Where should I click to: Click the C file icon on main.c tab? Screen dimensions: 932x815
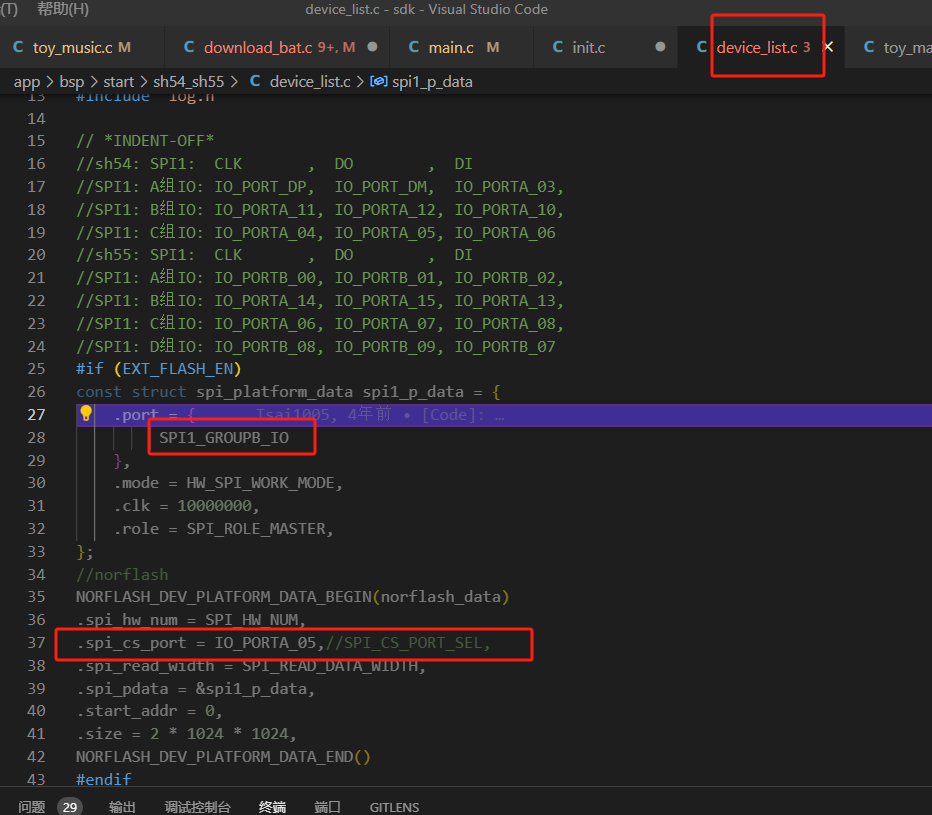pos(414,47)
